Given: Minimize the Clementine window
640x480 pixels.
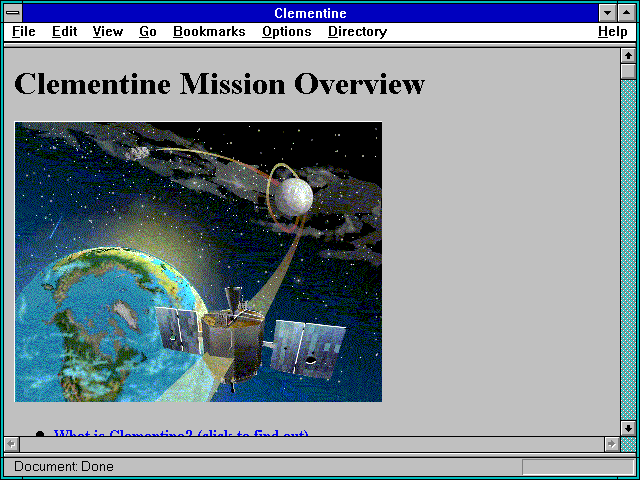Looking at the screenshot, I should [607, 13].
